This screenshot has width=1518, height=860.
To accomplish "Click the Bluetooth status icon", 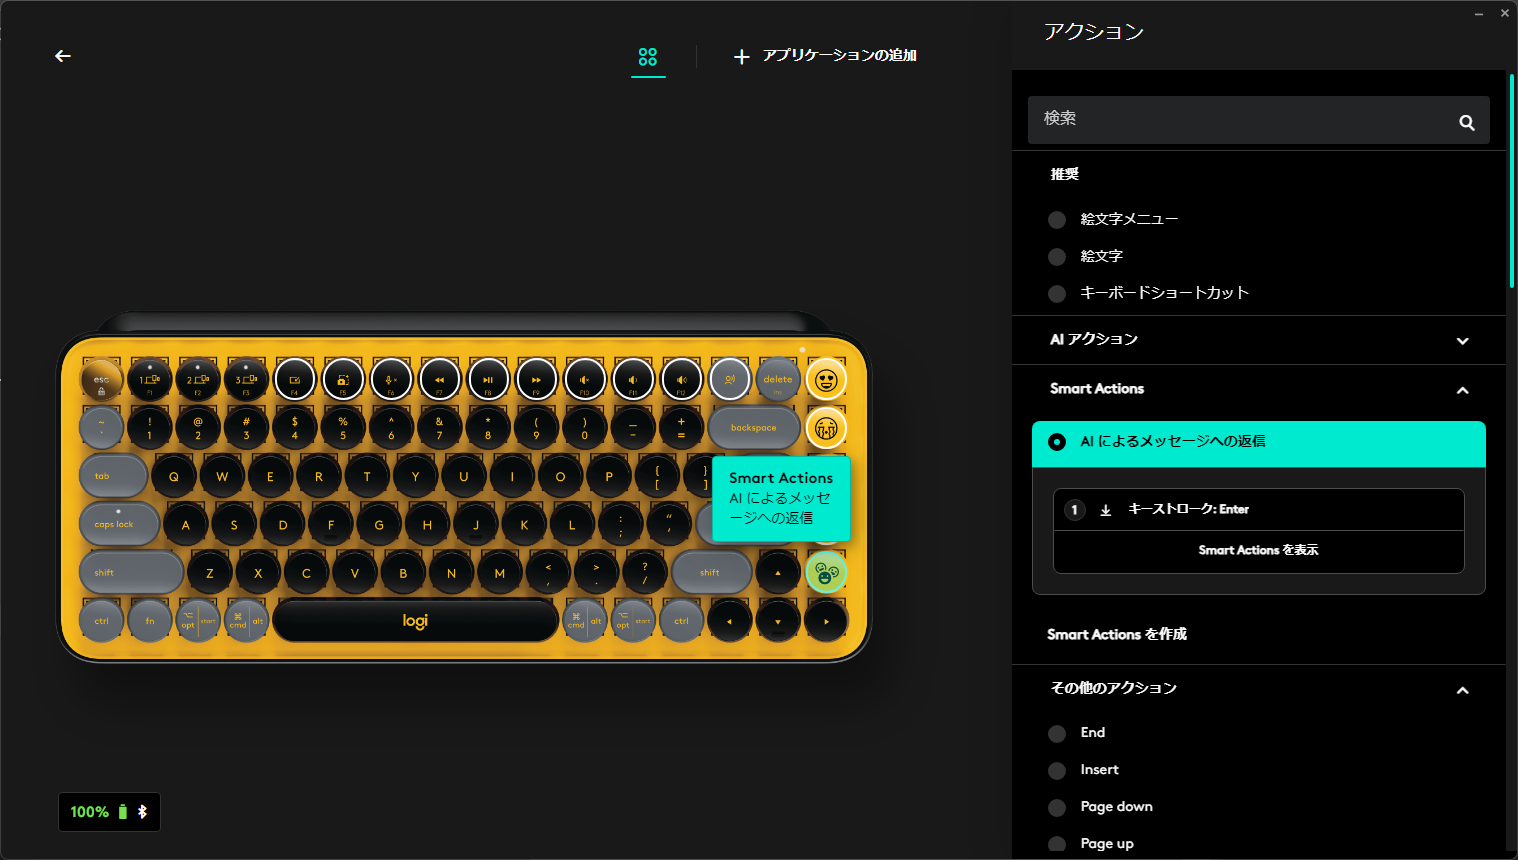I will 142,812.
